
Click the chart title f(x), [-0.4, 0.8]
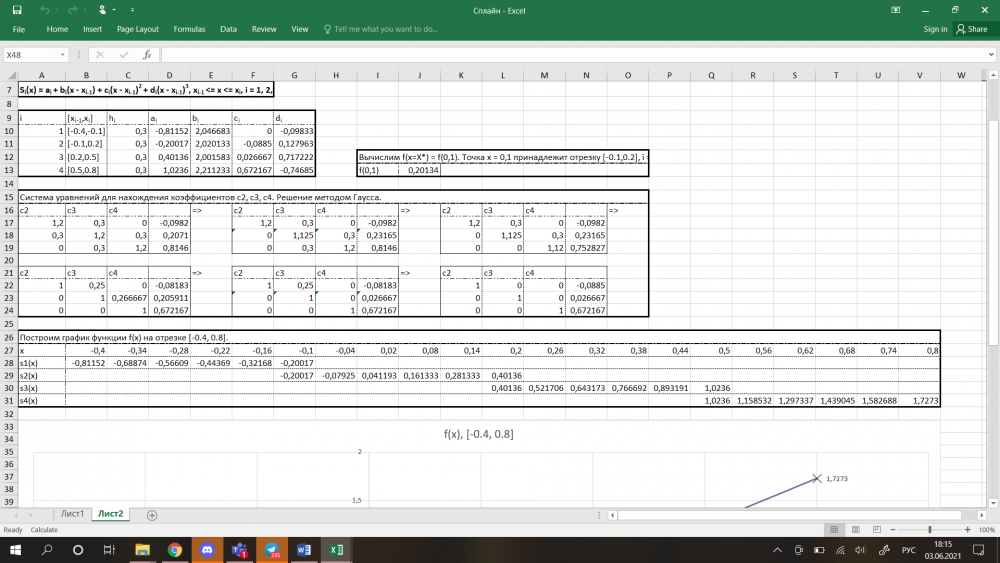coord(478,434)
